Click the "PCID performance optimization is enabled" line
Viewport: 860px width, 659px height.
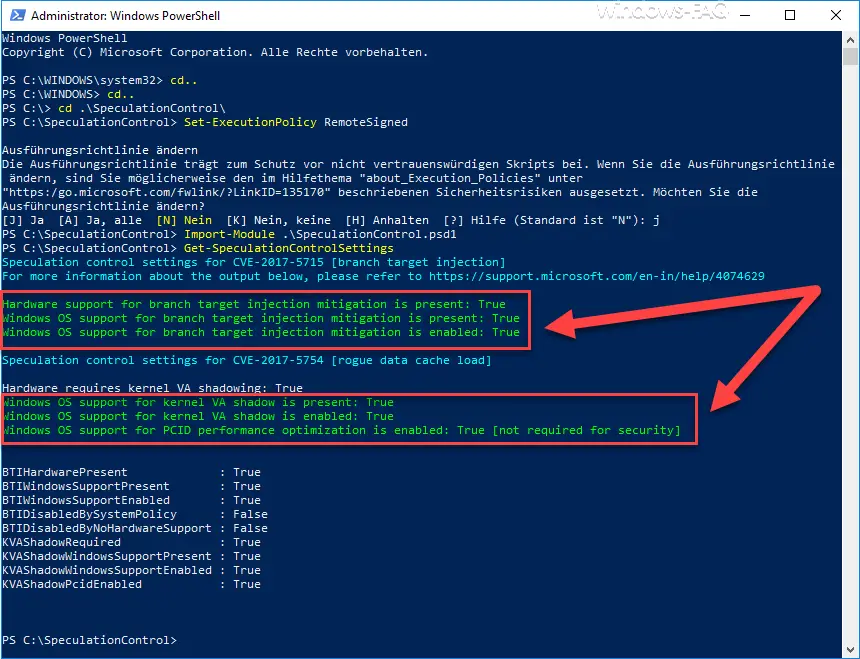click(x=341, y=430)
